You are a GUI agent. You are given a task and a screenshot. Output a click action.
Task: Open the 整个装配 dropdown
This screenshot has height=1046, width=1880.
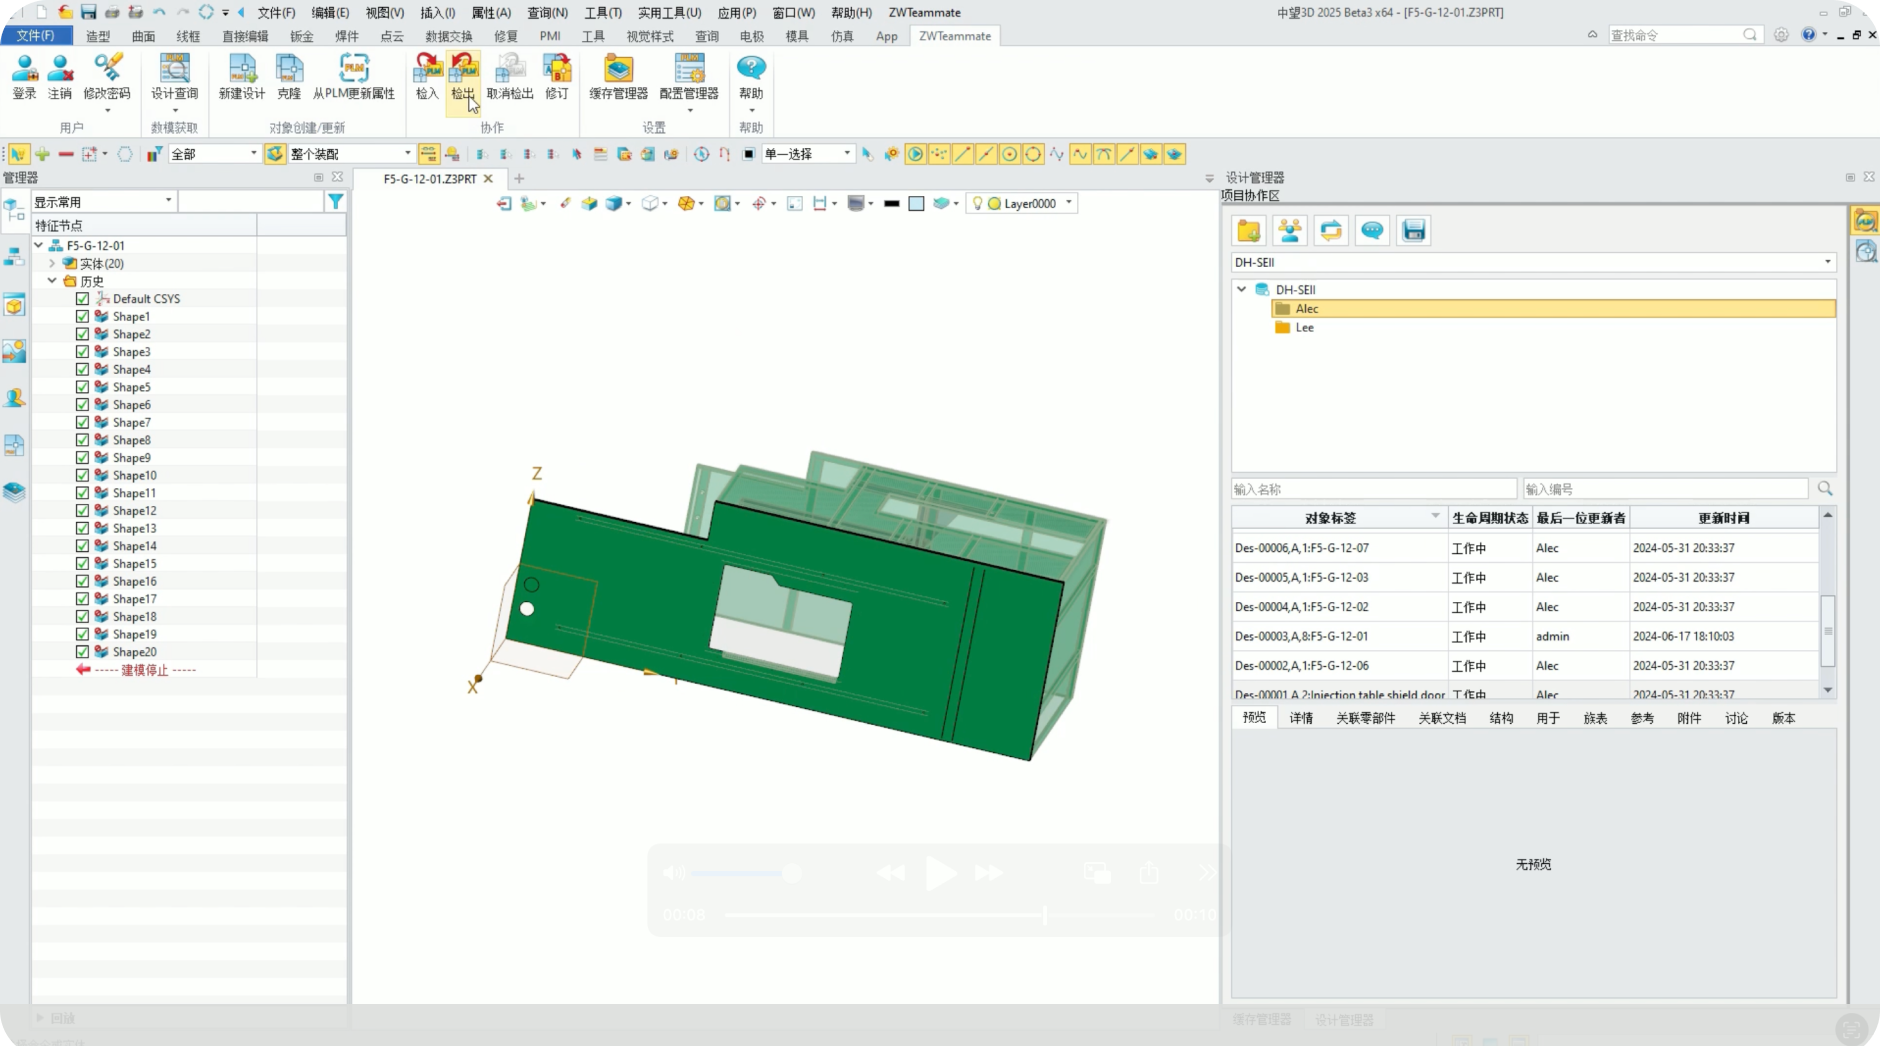(350, 154)
